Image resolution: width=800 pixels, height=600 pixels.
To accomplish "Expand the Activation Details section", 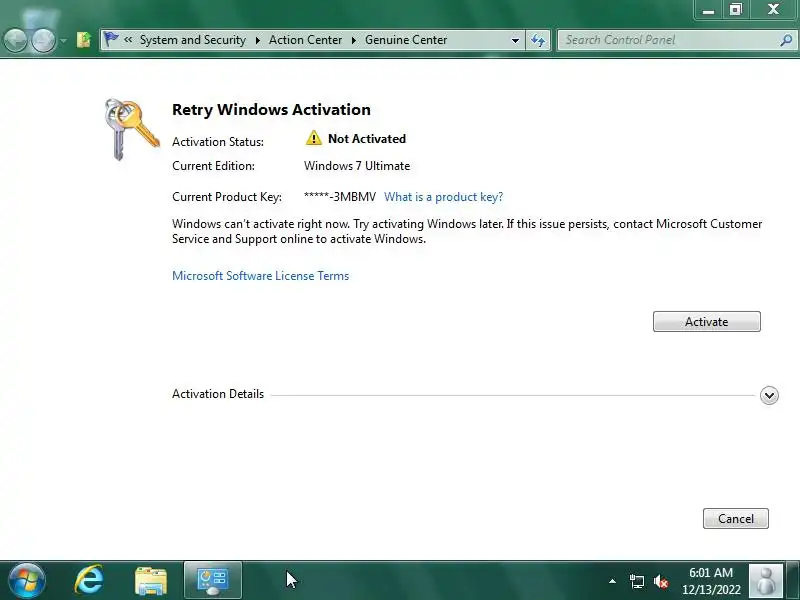I will point(769,395).
